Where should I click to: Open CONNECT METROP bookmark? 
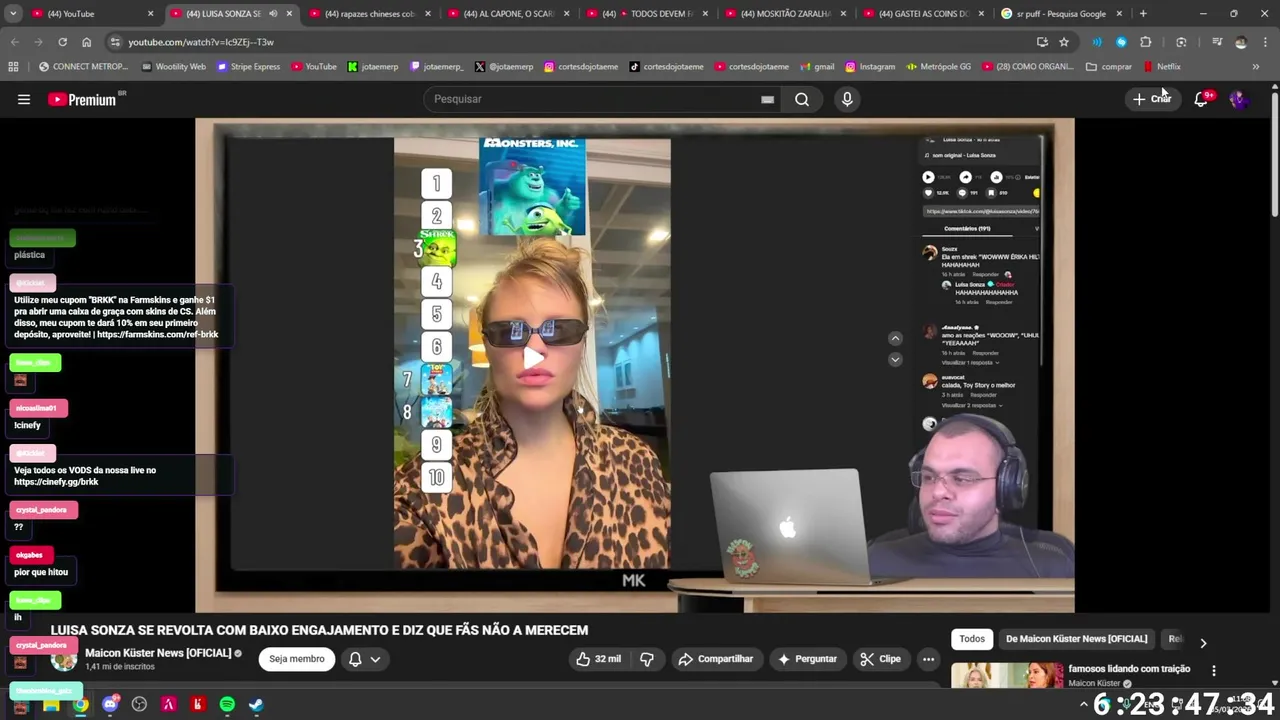point(84,67)
